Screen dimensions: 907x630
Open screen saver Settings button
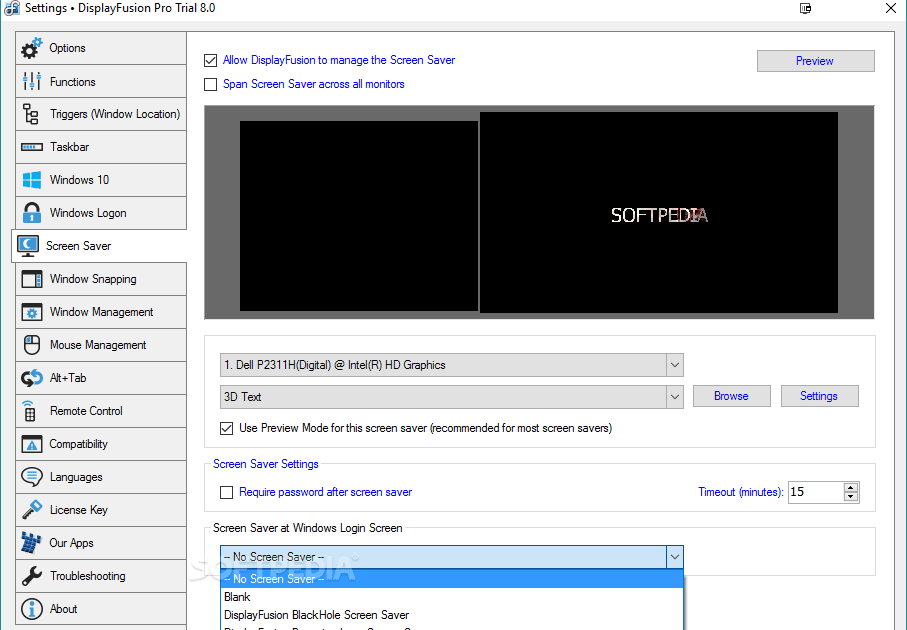[820, 396]
